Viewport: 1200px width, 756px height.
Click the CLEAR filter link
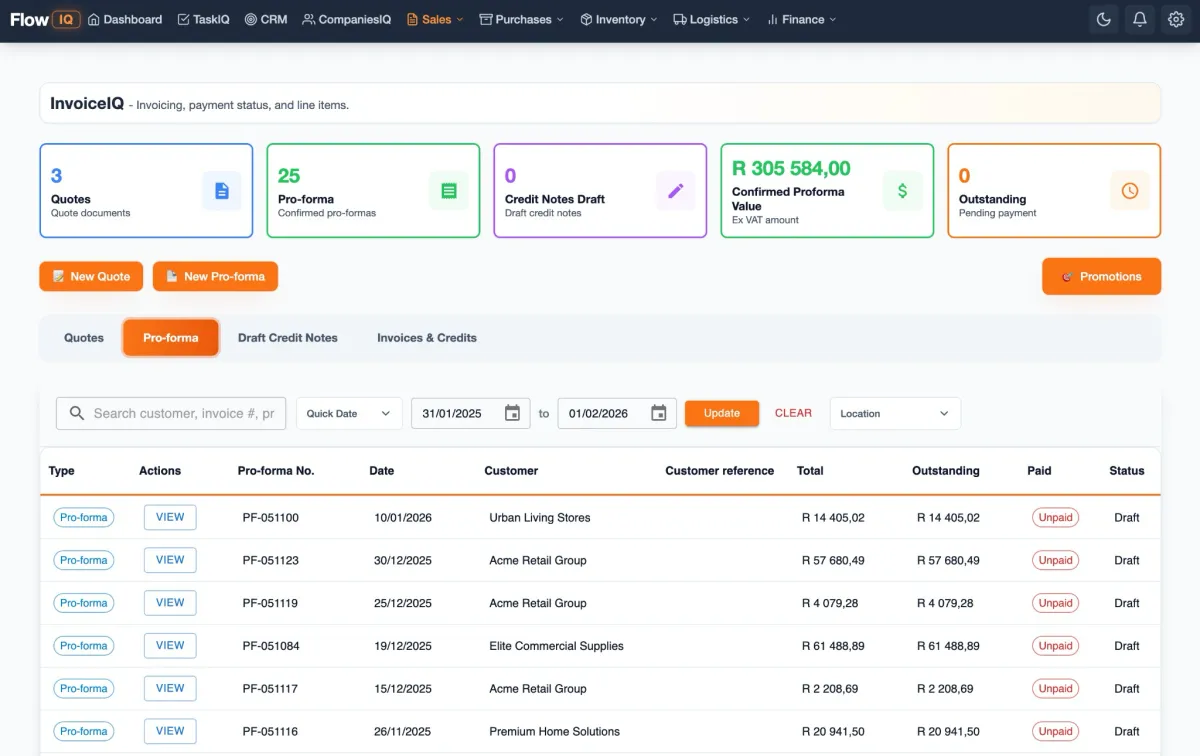(x=793, y=413)
